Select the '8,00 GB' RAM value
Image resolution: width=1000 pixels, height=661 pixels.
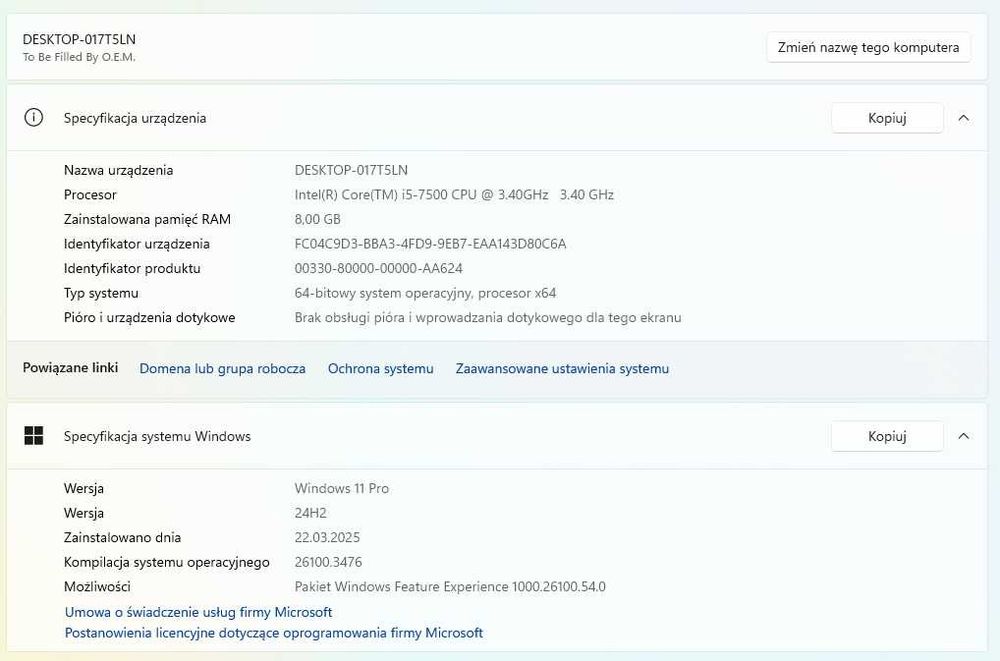pyautogui.click(x=317, y=219)
